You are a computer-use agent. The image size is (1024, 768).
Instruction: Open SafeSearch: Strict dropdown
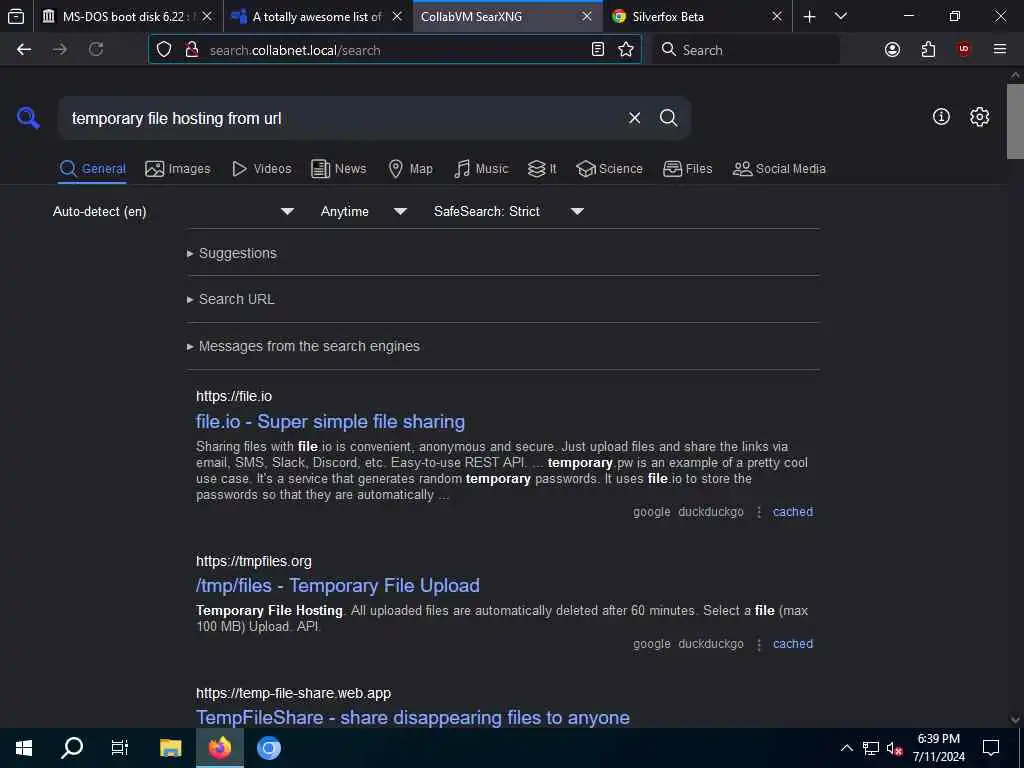click(508, 212)
